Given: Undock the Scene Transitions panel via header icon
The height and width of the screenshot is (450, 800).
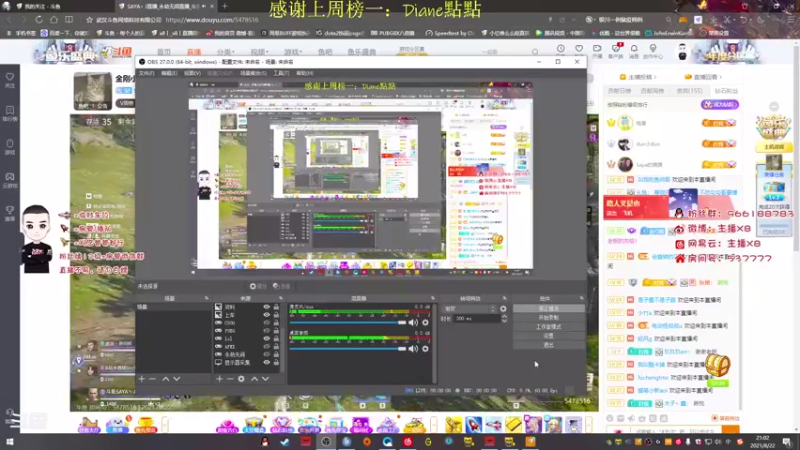Looking at the screenshot, I should [505, 298].
